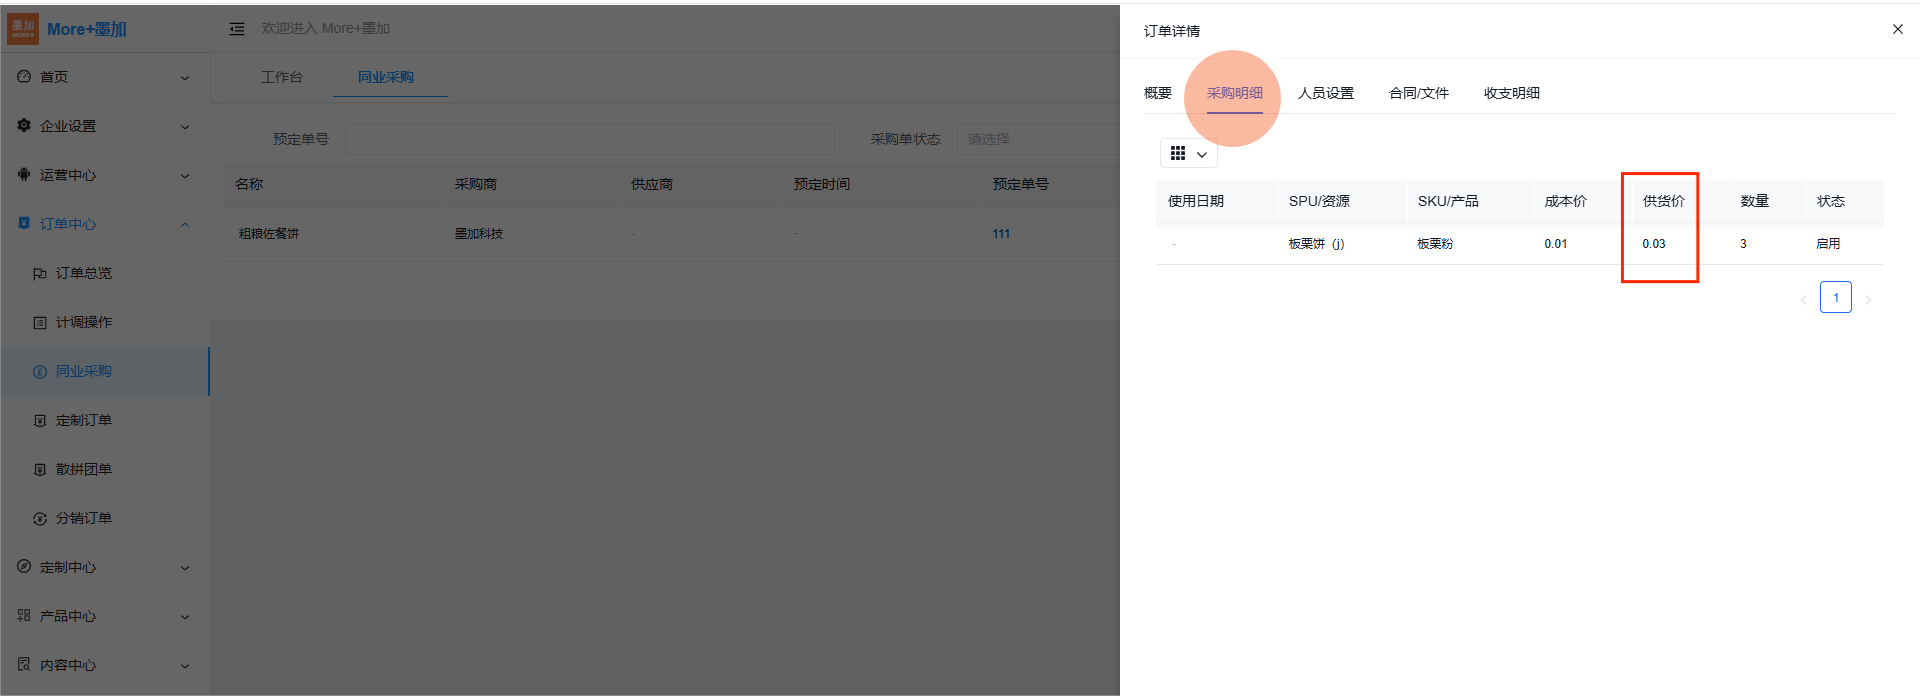Open the column settings grid icon
Viewport: 1920px width, 696px height.
pyautogui.click(x=1188, y=154)
